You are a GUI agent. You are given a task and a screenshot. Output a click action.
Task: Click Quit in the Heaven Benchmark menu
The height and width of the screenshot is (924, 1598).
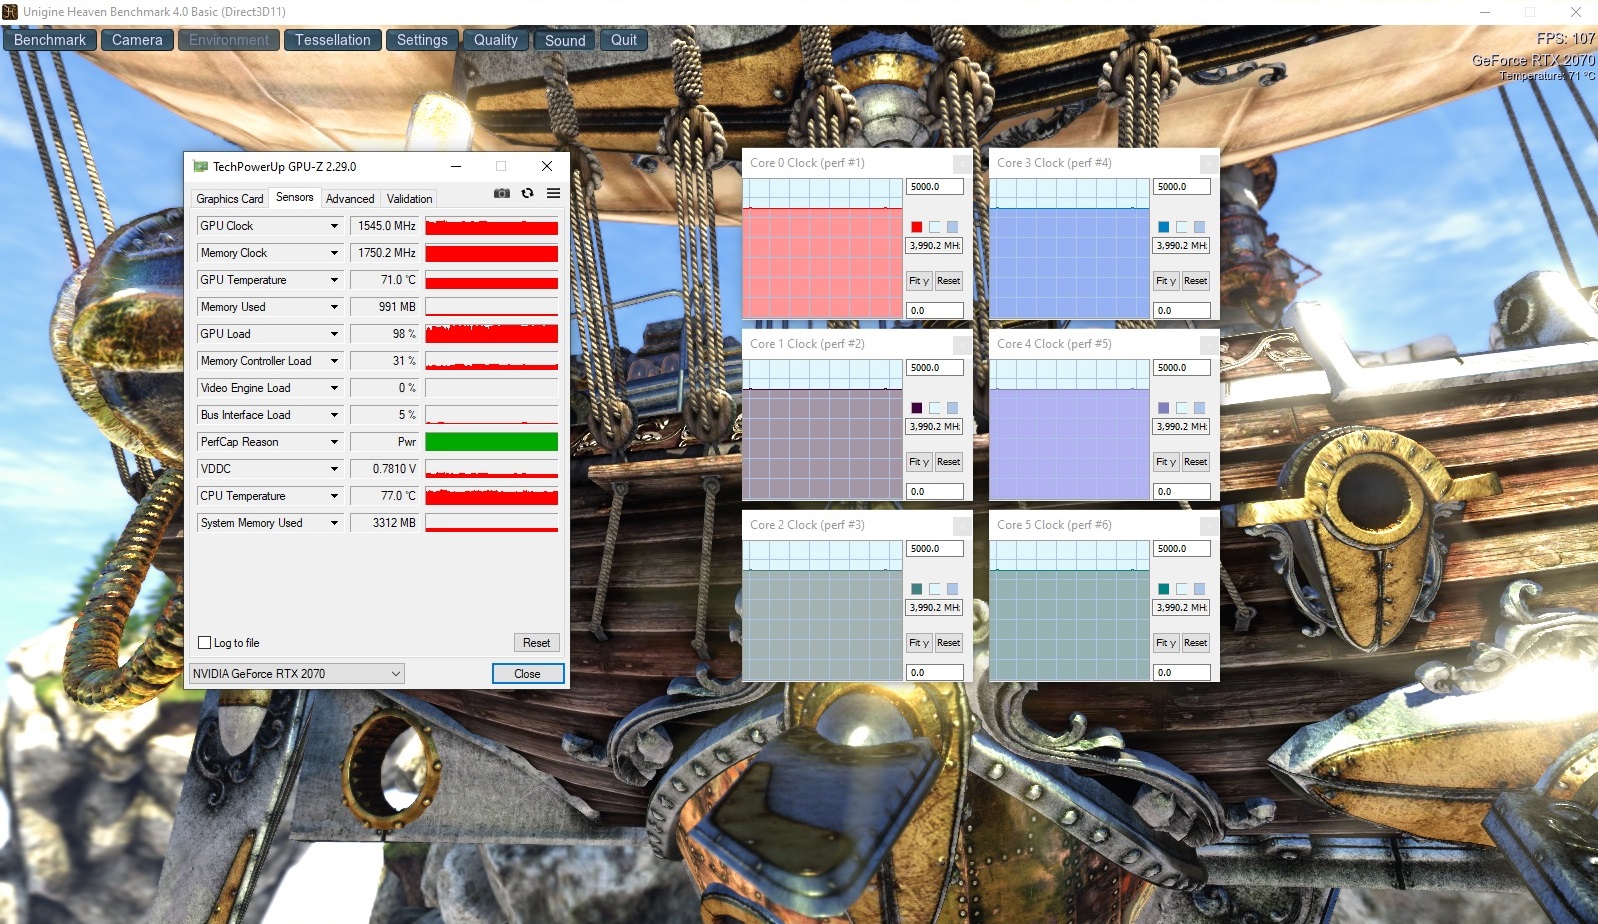(x=624, y=40)
